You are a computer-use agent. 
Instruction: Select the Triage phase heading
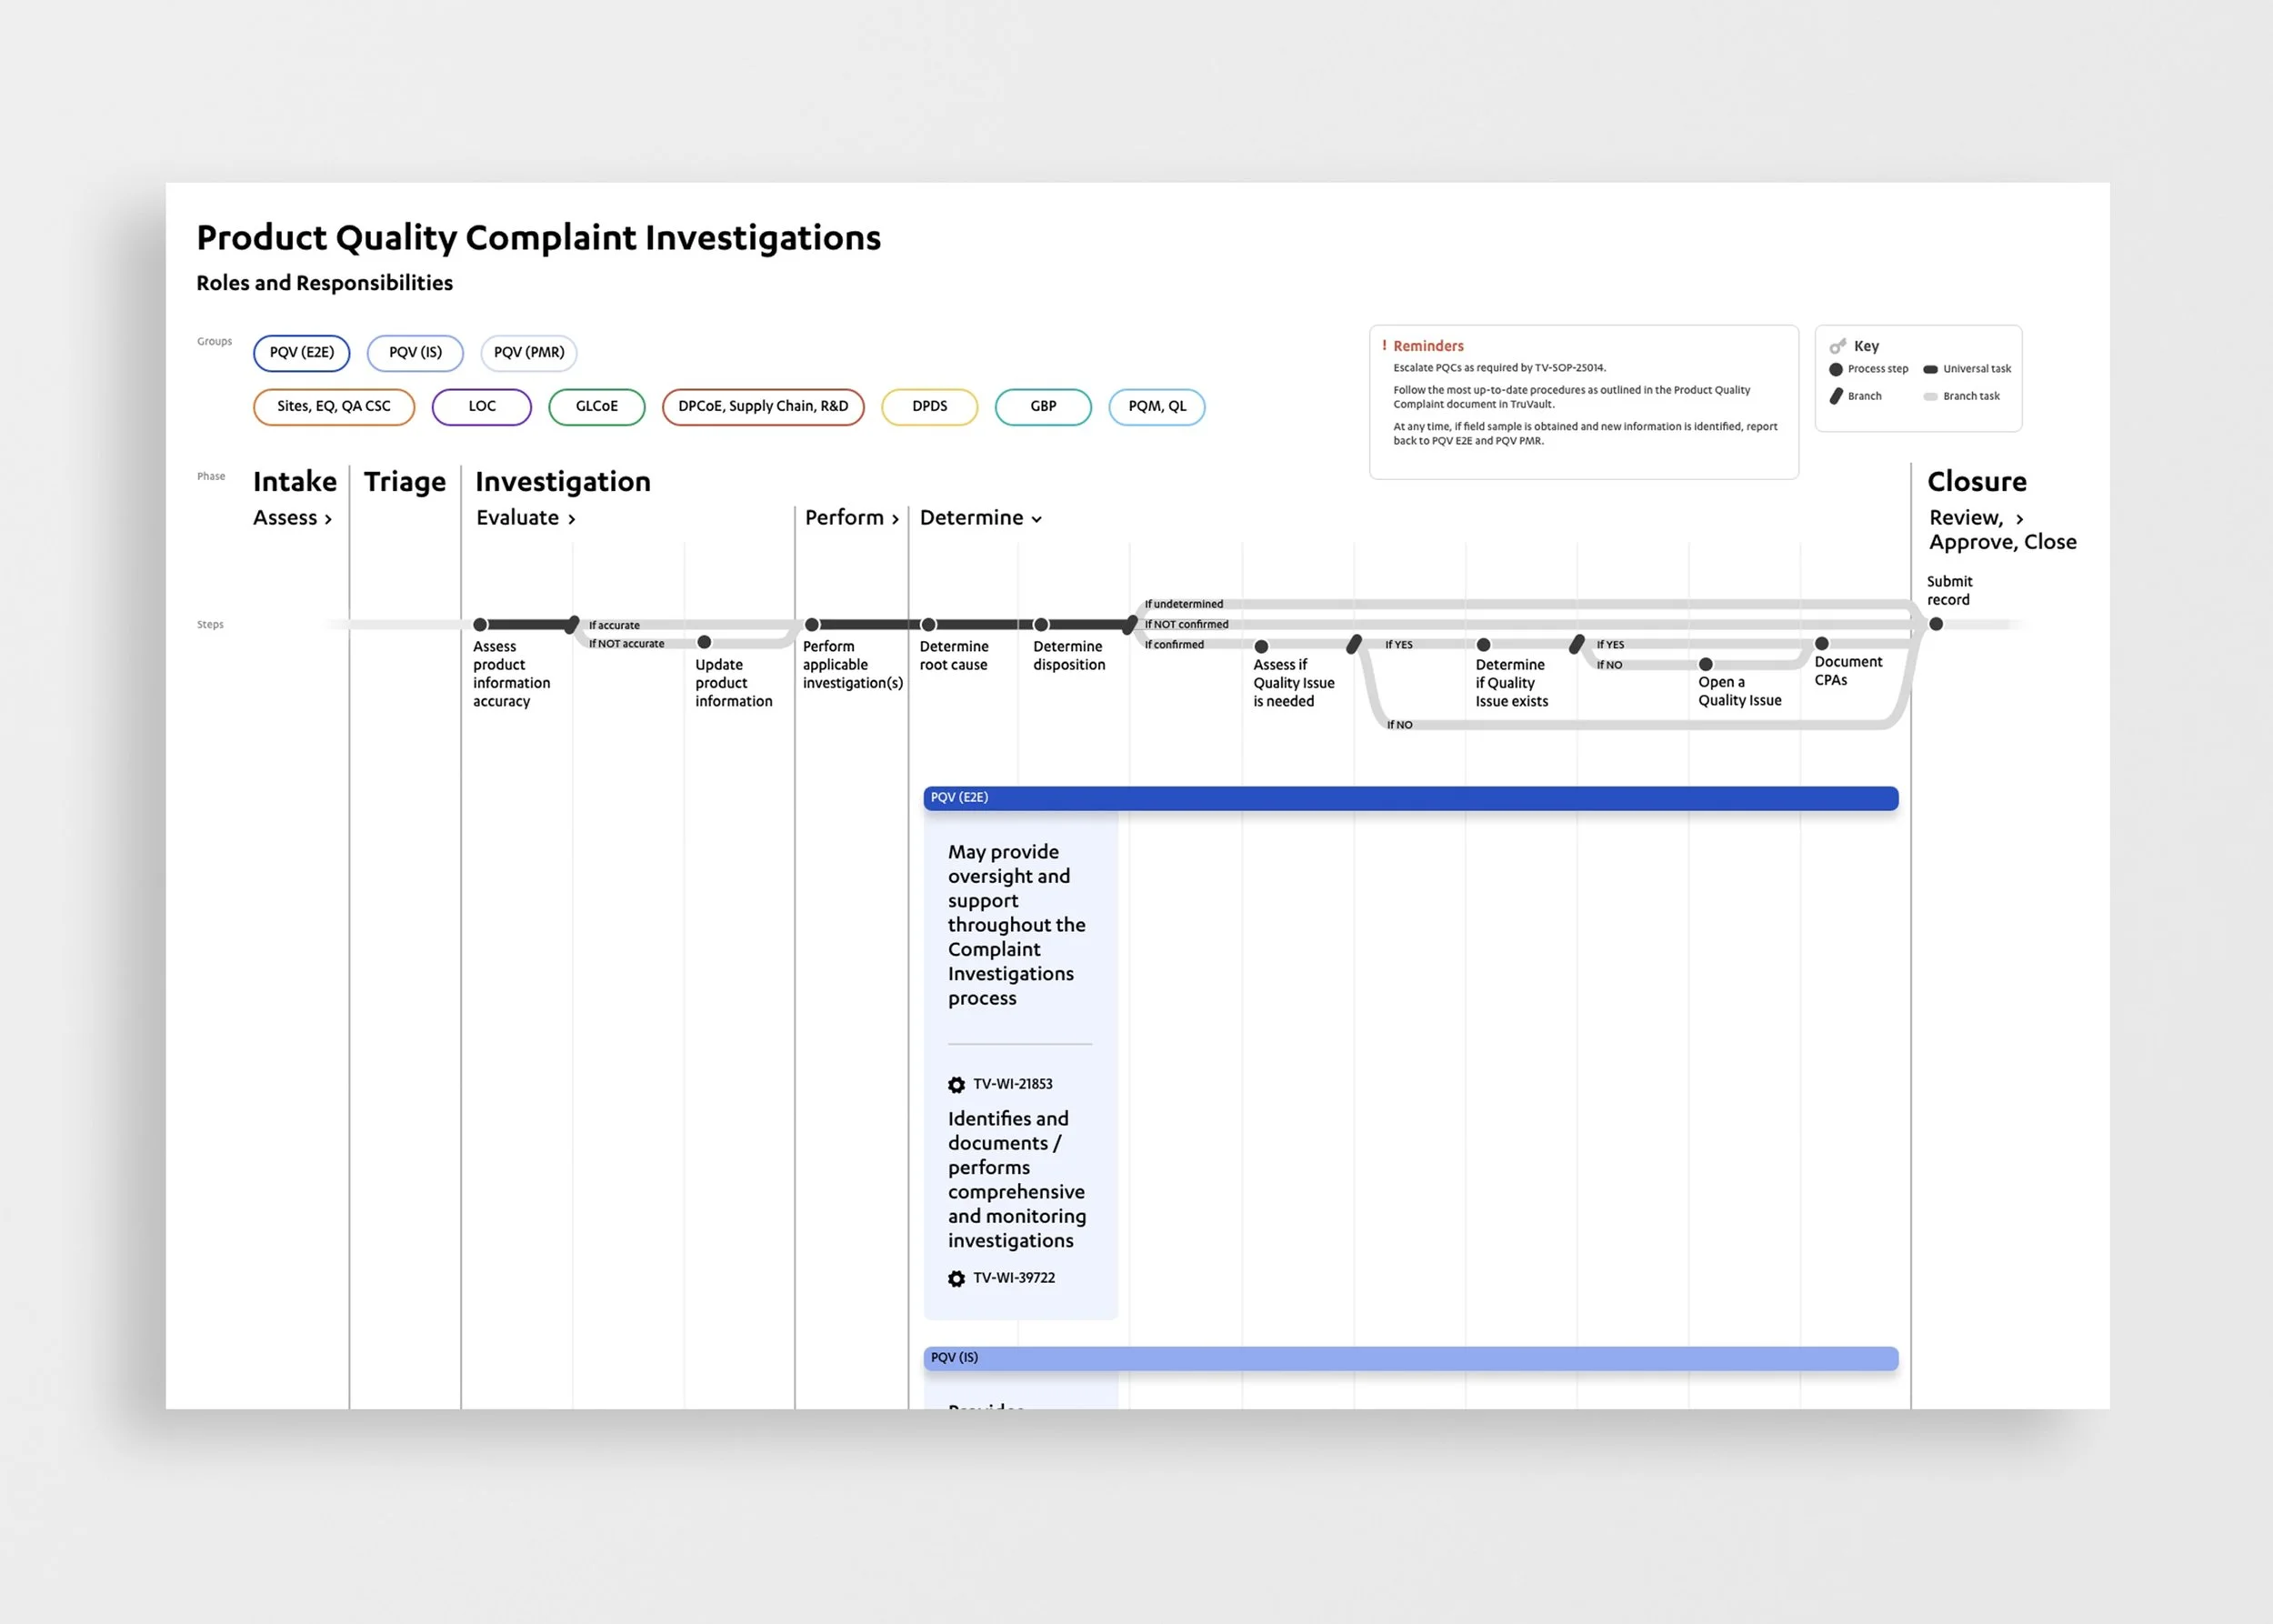point(404,482)
